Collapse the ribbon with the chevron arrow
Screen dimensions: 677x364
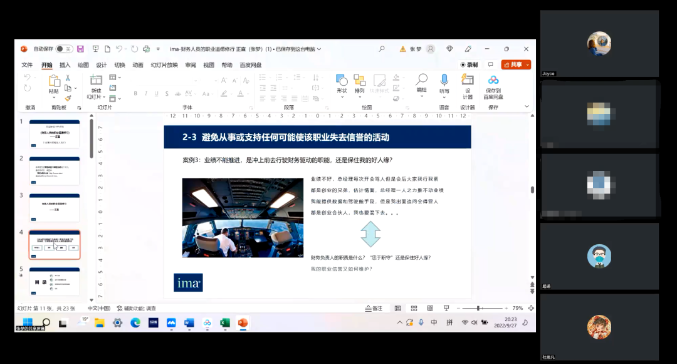526,106
